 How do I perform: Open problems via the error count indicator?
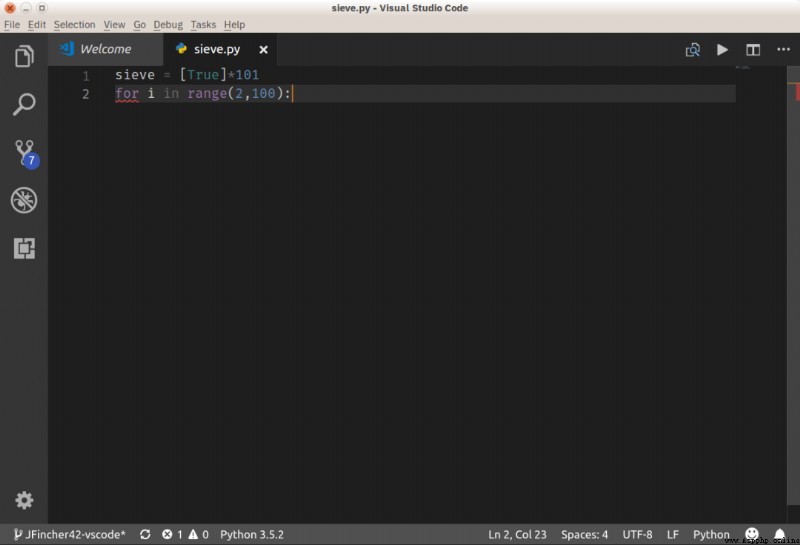pos(172,534)
